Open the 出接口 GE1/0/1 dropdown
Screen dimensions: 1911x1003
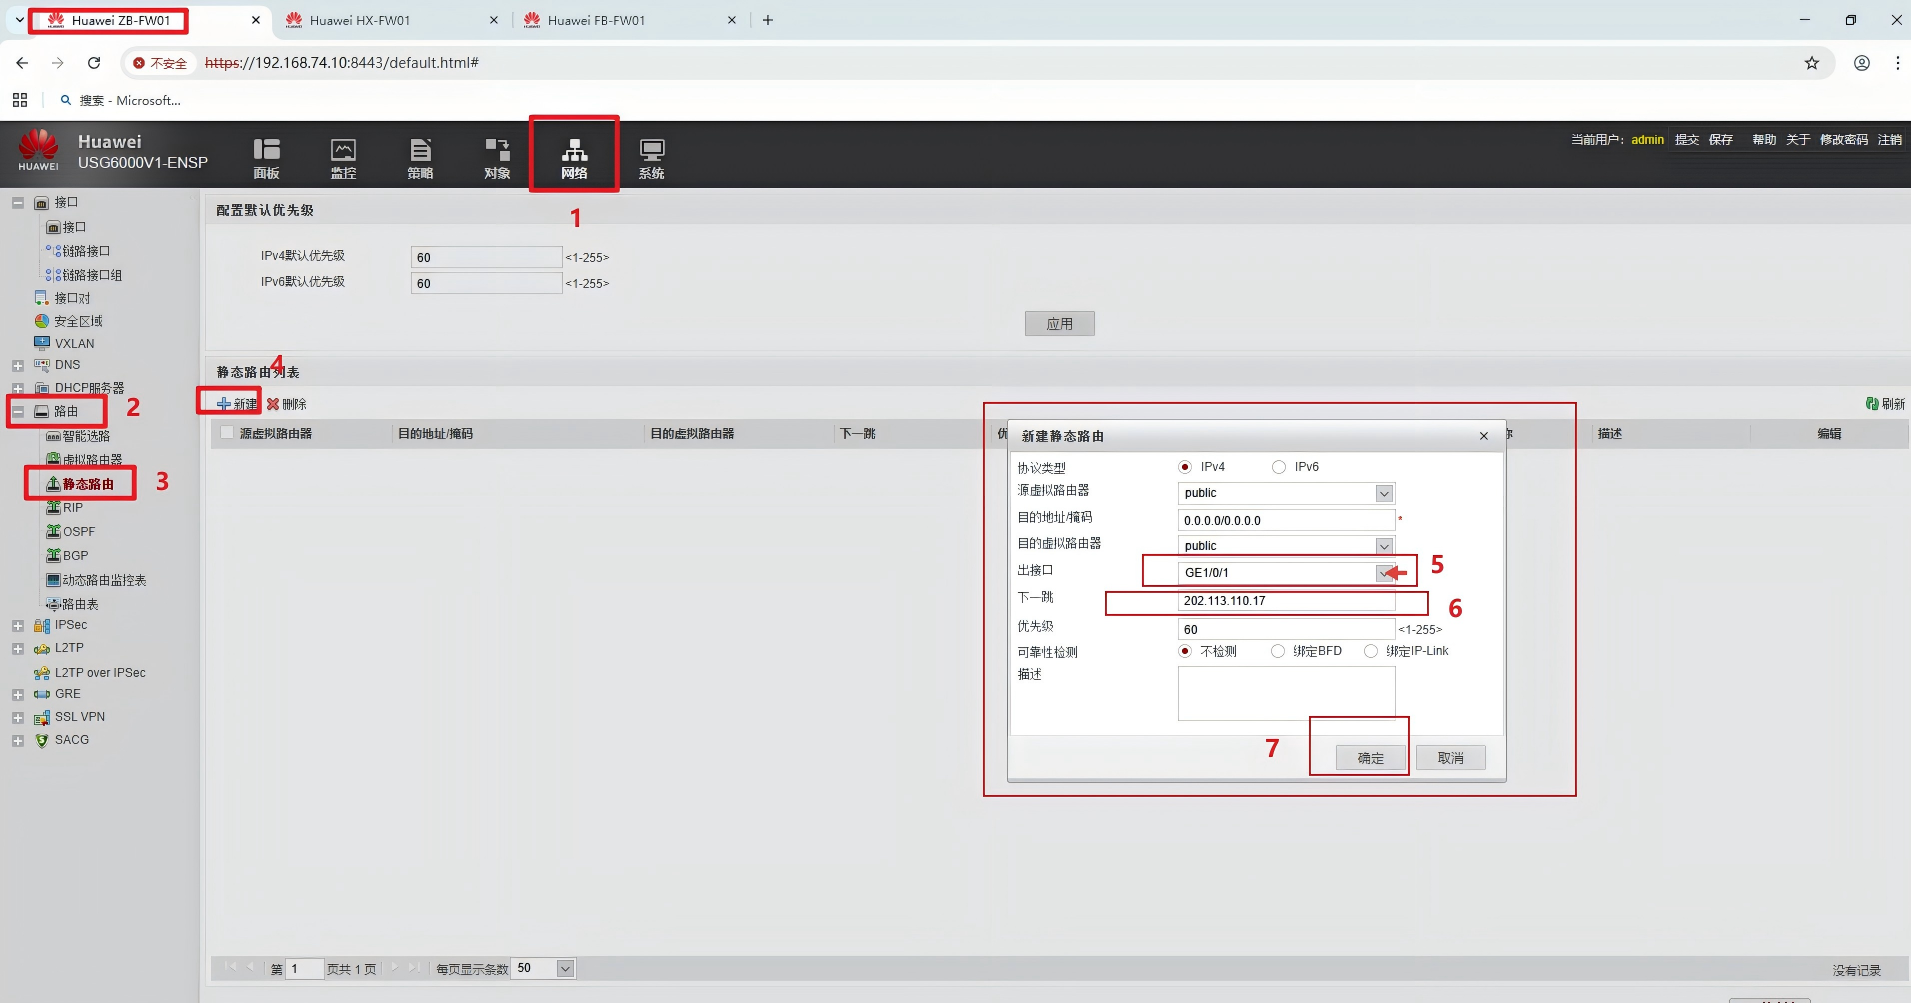coord(1384,573)
